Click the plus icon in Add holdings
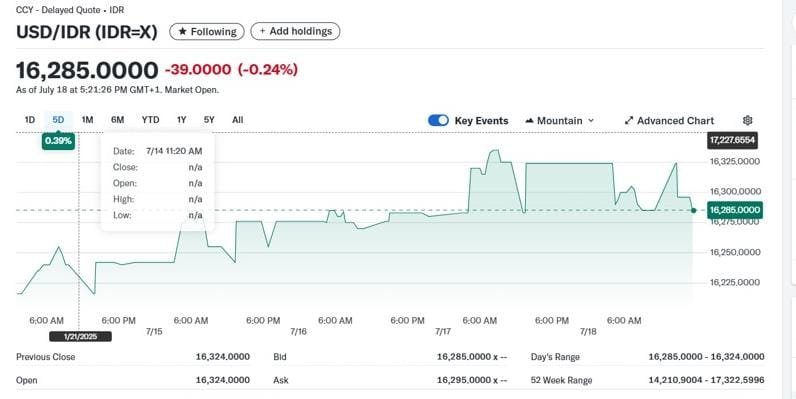Screen dimensions: 796x399 point(262,31)
